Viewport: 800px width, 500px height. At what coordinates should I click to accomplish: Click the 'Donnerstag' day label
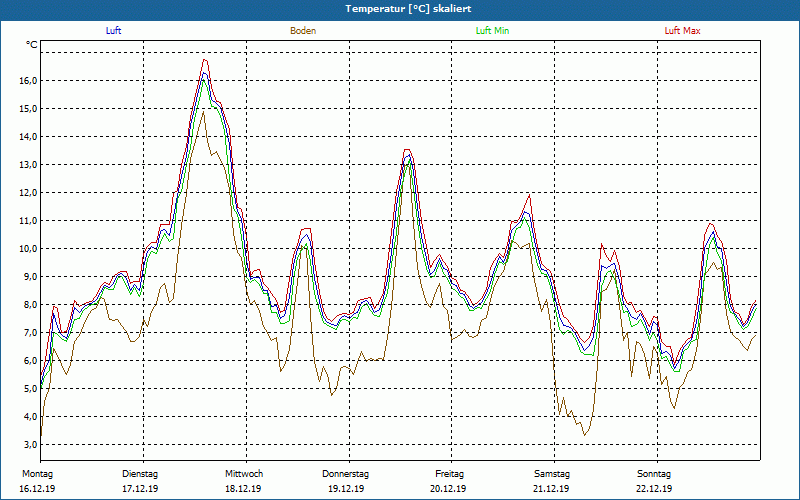[x=345, y=474]
